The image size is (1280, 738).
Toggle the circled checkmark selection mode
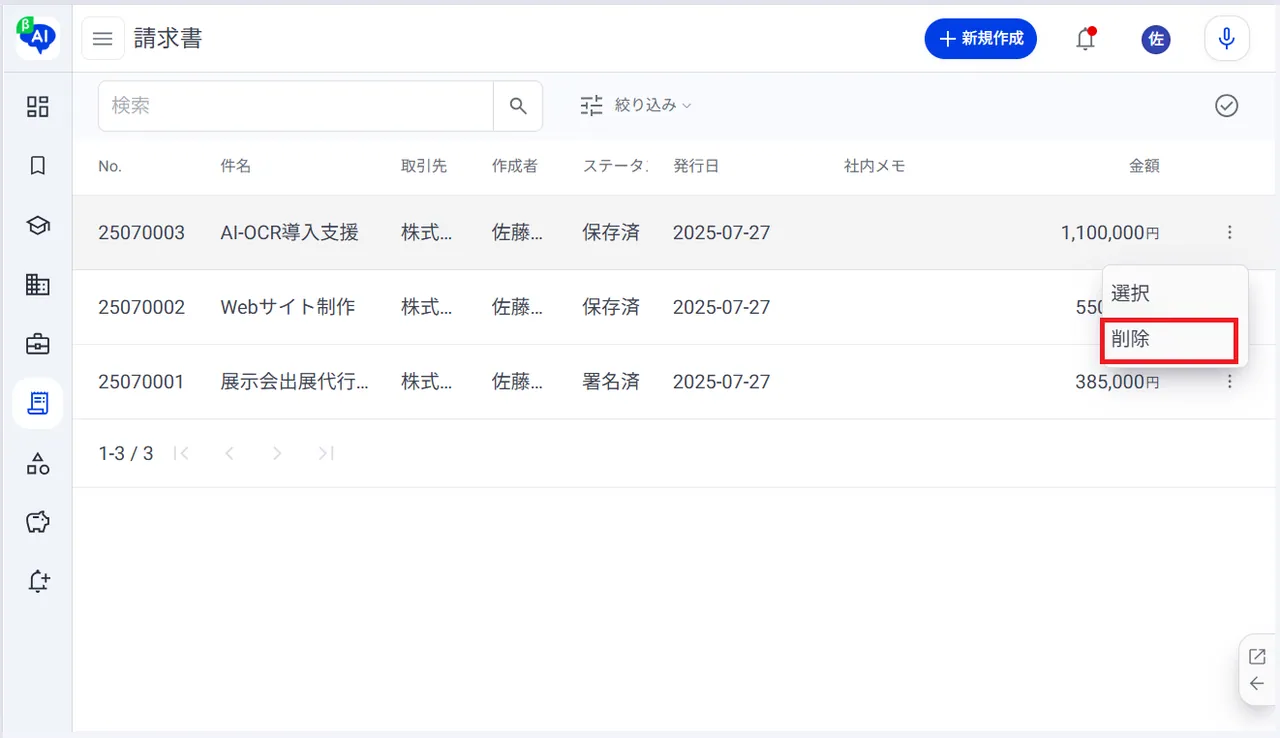coord(1227,106)
